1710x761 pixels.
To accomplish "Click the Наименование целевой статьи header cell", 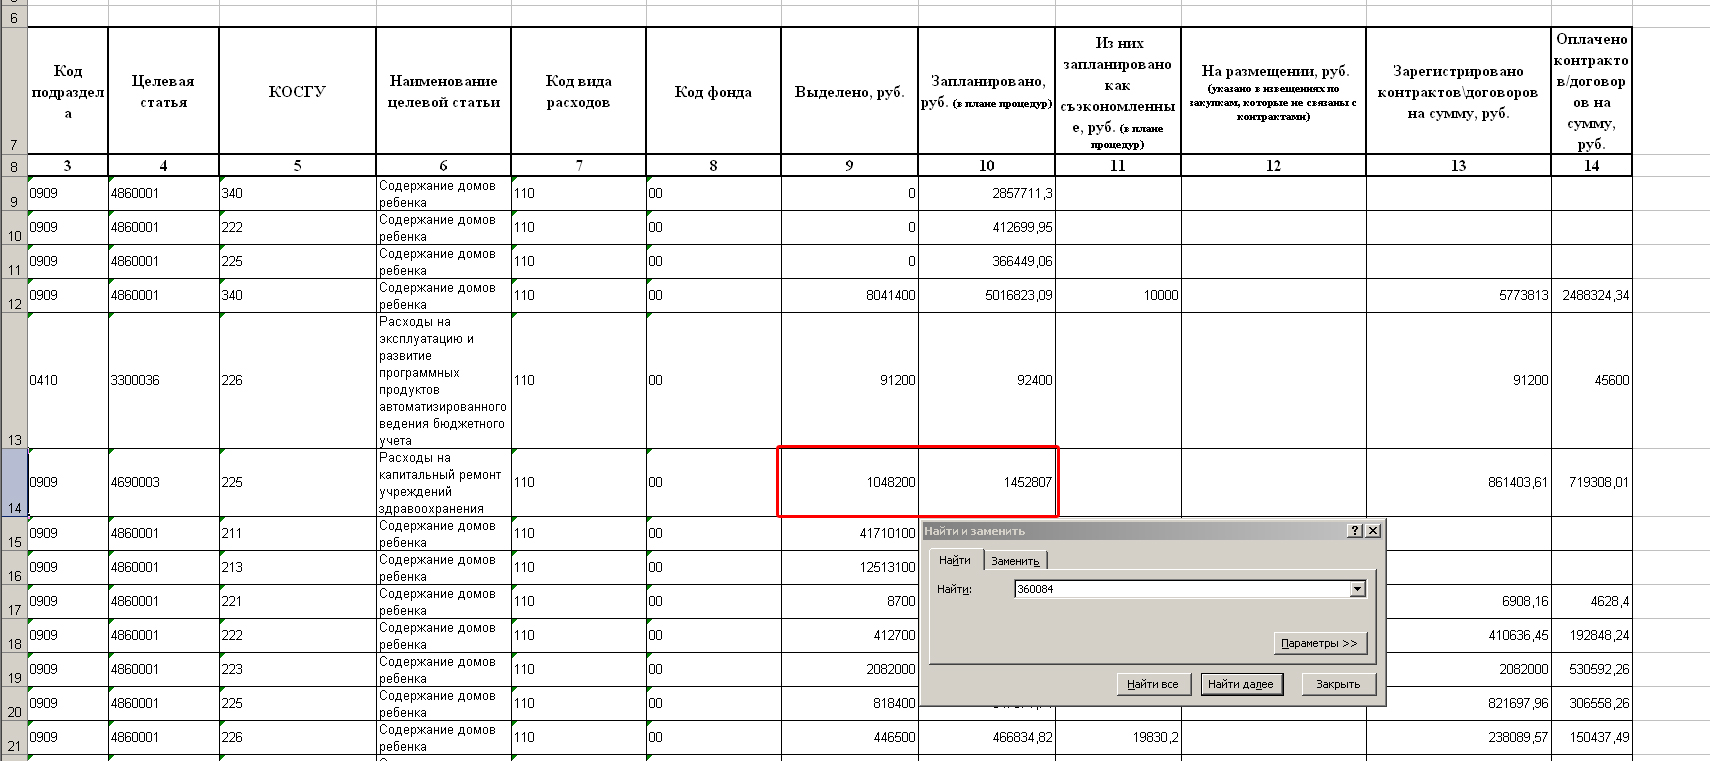I will (x=443, y=91).
